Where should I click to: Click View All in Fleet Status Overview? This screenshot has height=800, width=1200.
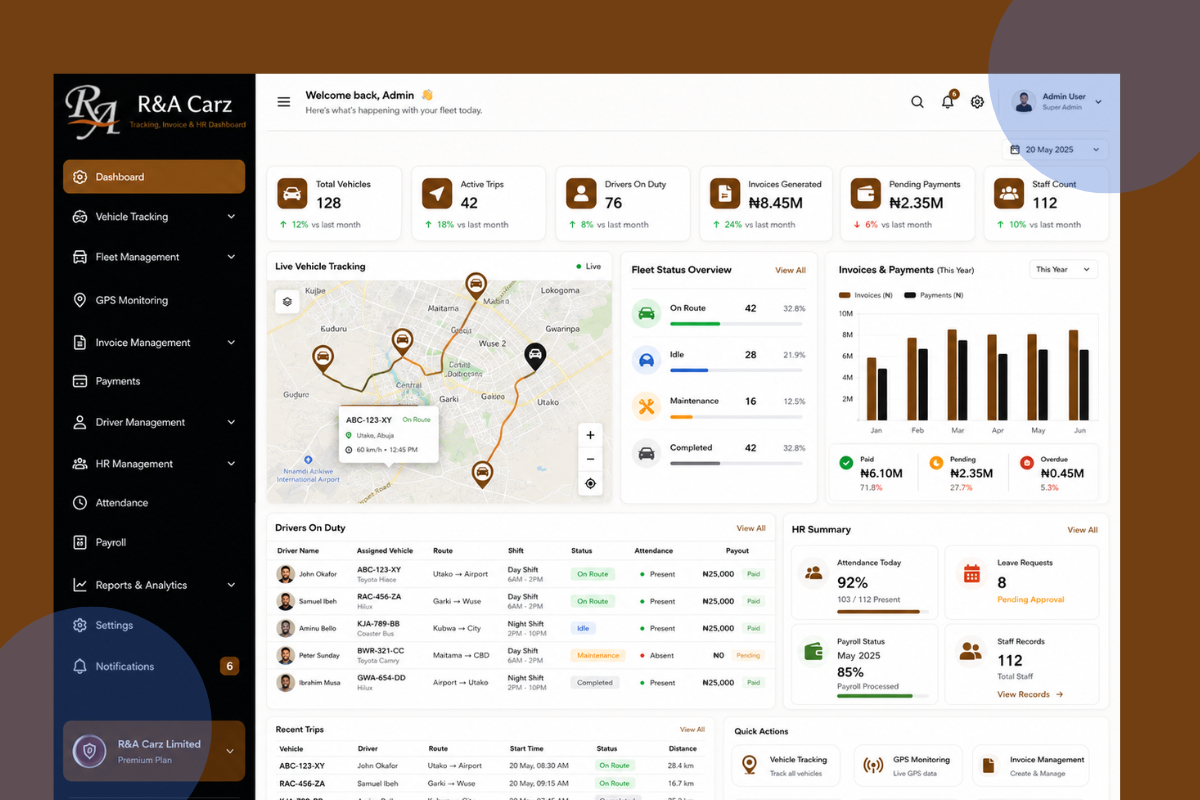(790, 270)
